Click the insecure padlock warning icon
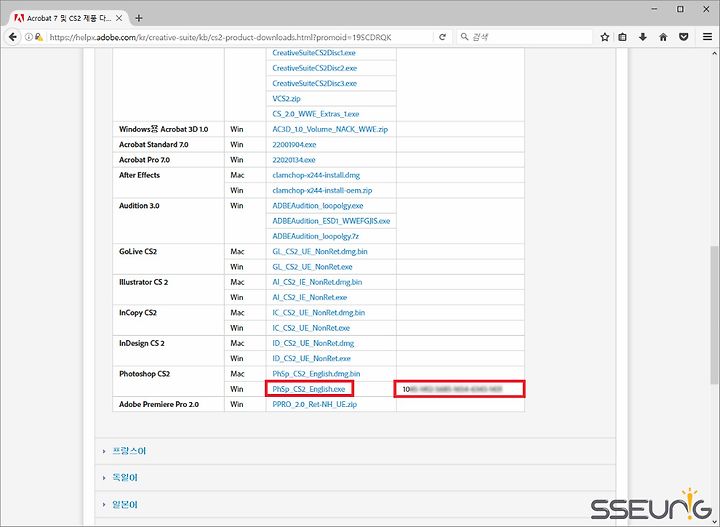Image resolution: width=720 pixels, height=527 pixels. (x=39, y=37)
